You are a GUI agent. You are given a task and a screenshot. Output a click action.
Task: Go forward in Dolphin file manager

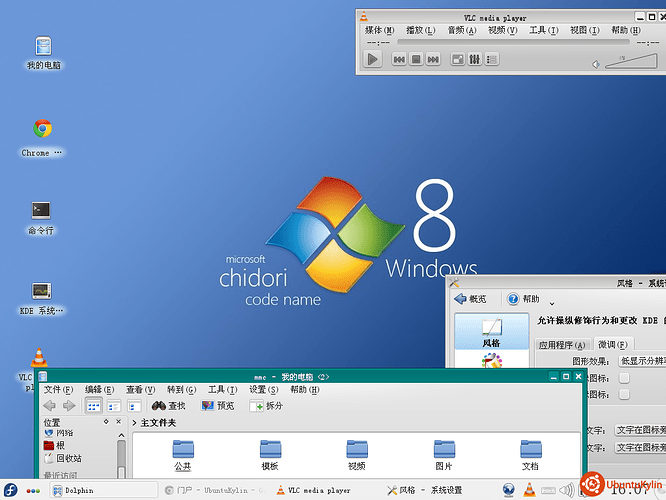[69, 406]
